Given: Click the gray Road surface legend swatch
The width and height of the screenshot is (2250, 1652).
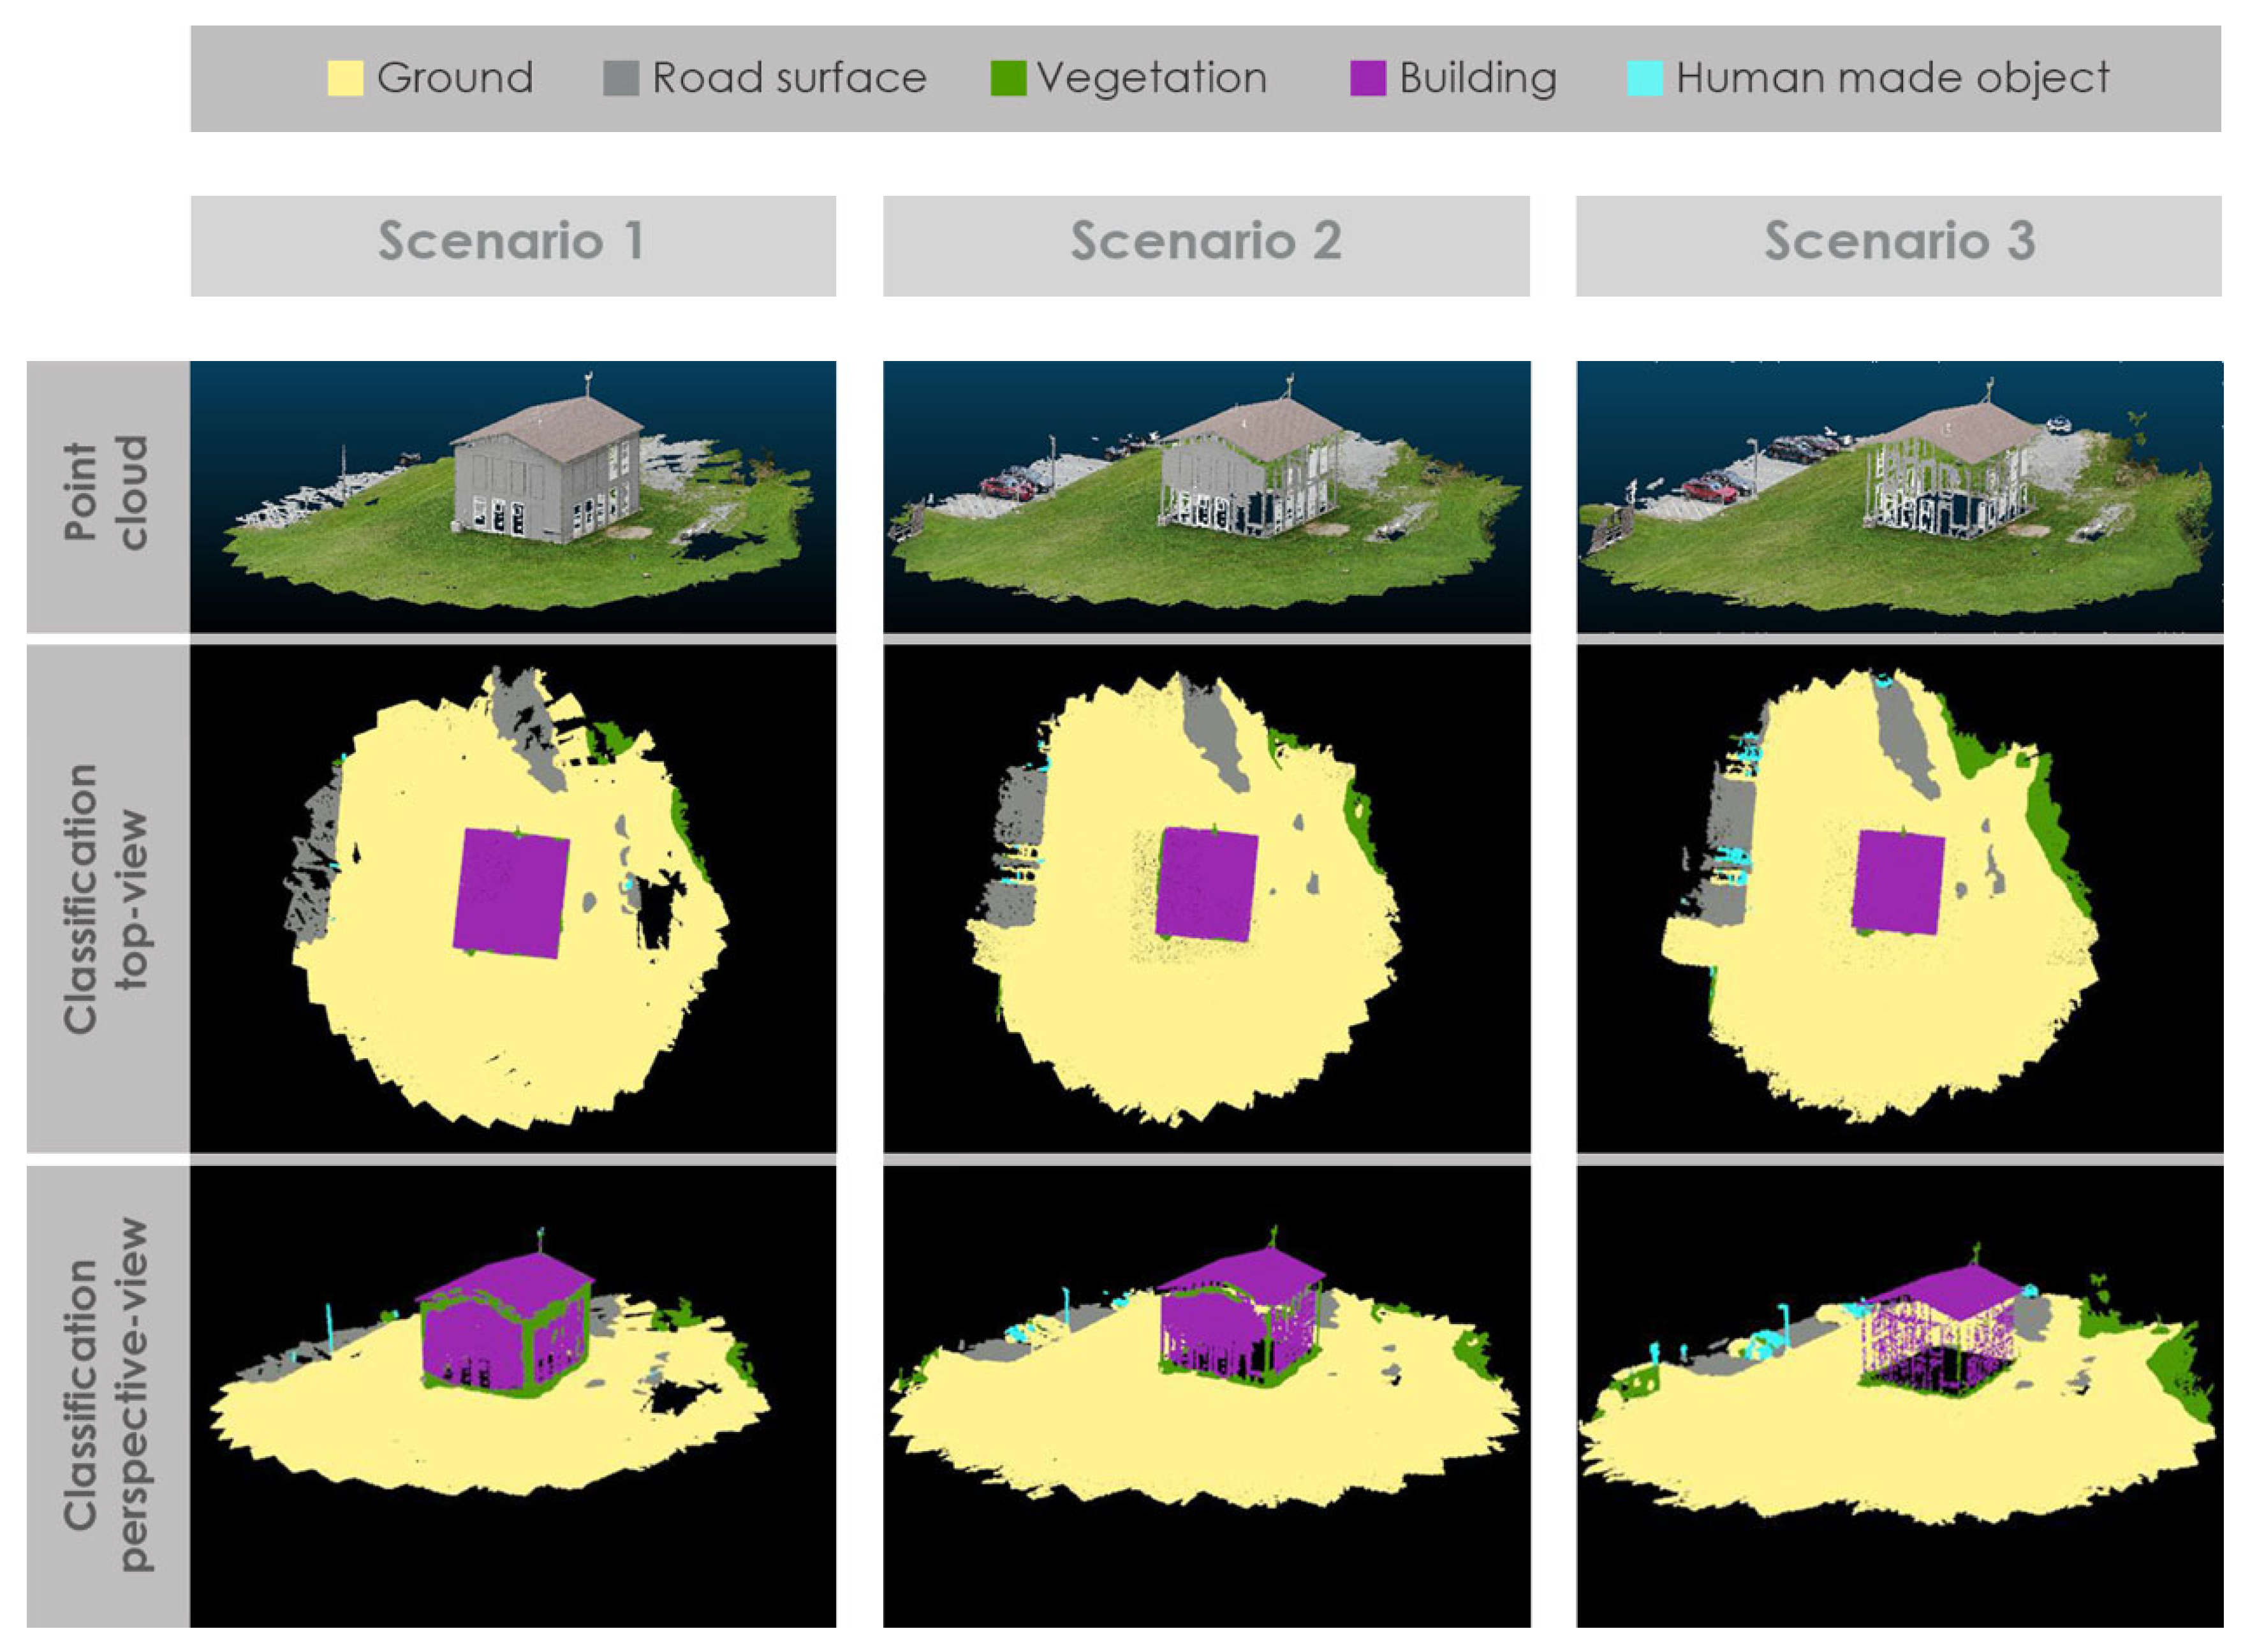Looking at the screenshot, I should tap(621, 79).
